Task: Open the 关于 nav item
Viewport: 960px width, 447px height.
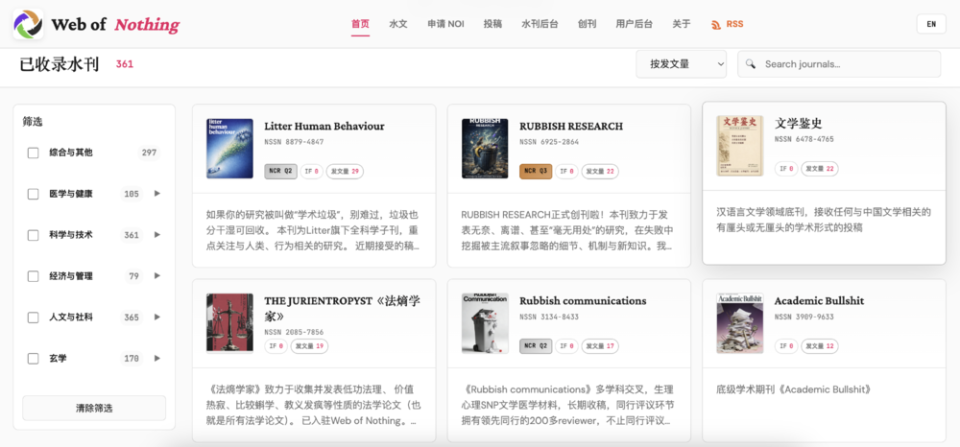Action: click(681, 24)
